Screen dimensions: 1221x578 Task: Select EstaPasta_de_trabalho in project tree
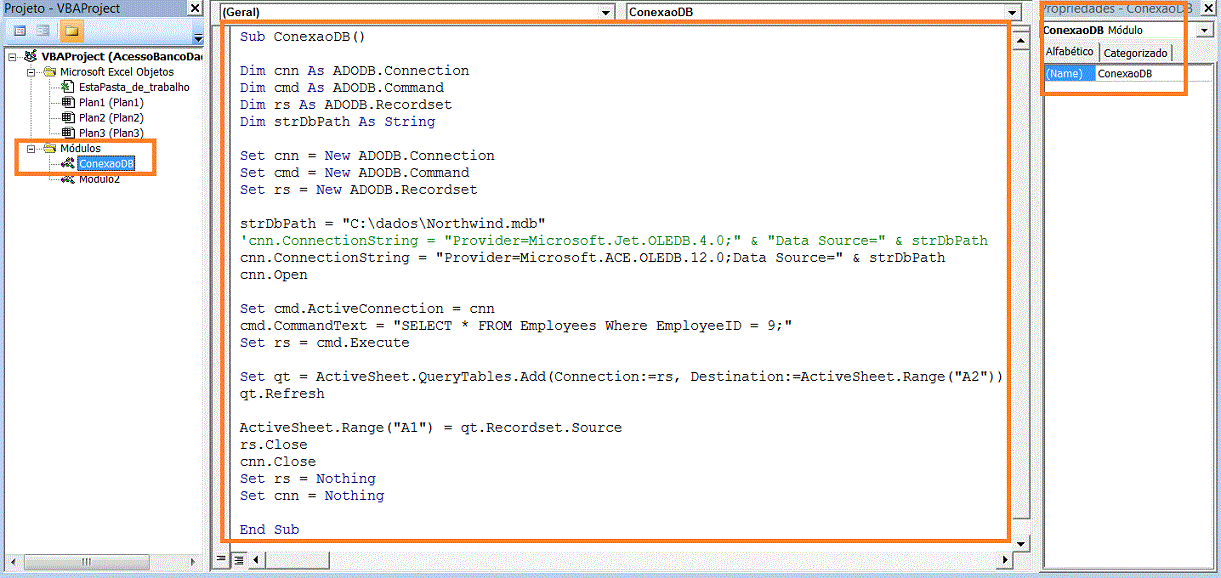tap(134, 87)
